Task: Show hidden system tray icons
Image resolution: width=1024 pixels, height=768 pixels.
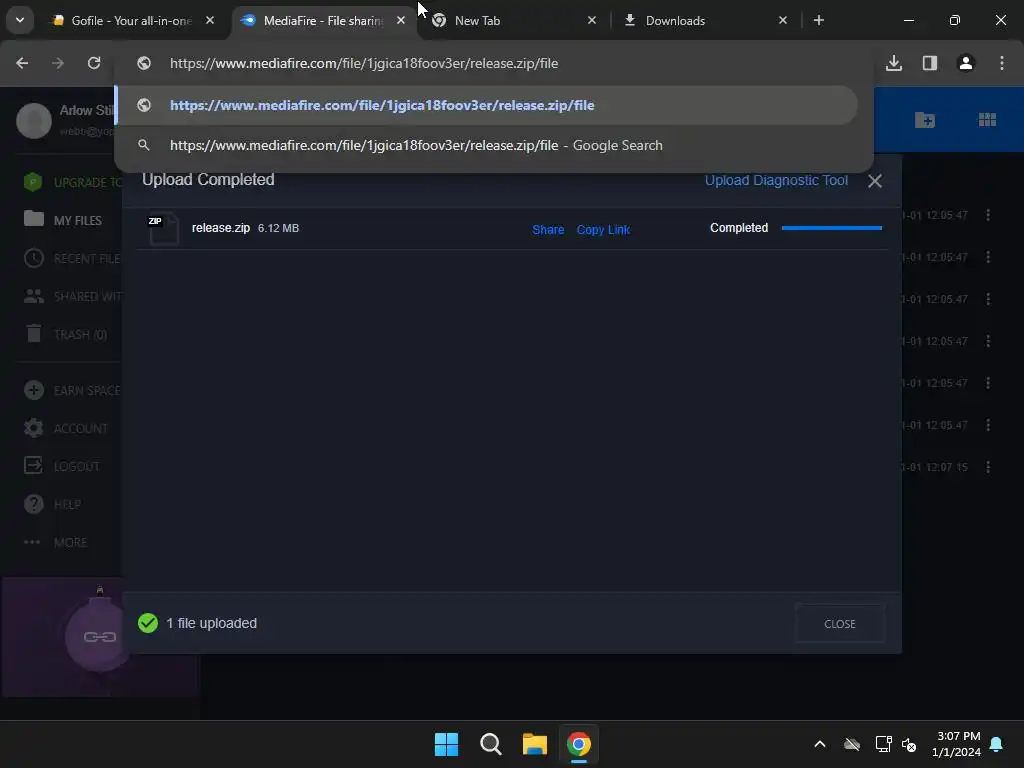Action: pyautogui.click(x=820, y=744)
